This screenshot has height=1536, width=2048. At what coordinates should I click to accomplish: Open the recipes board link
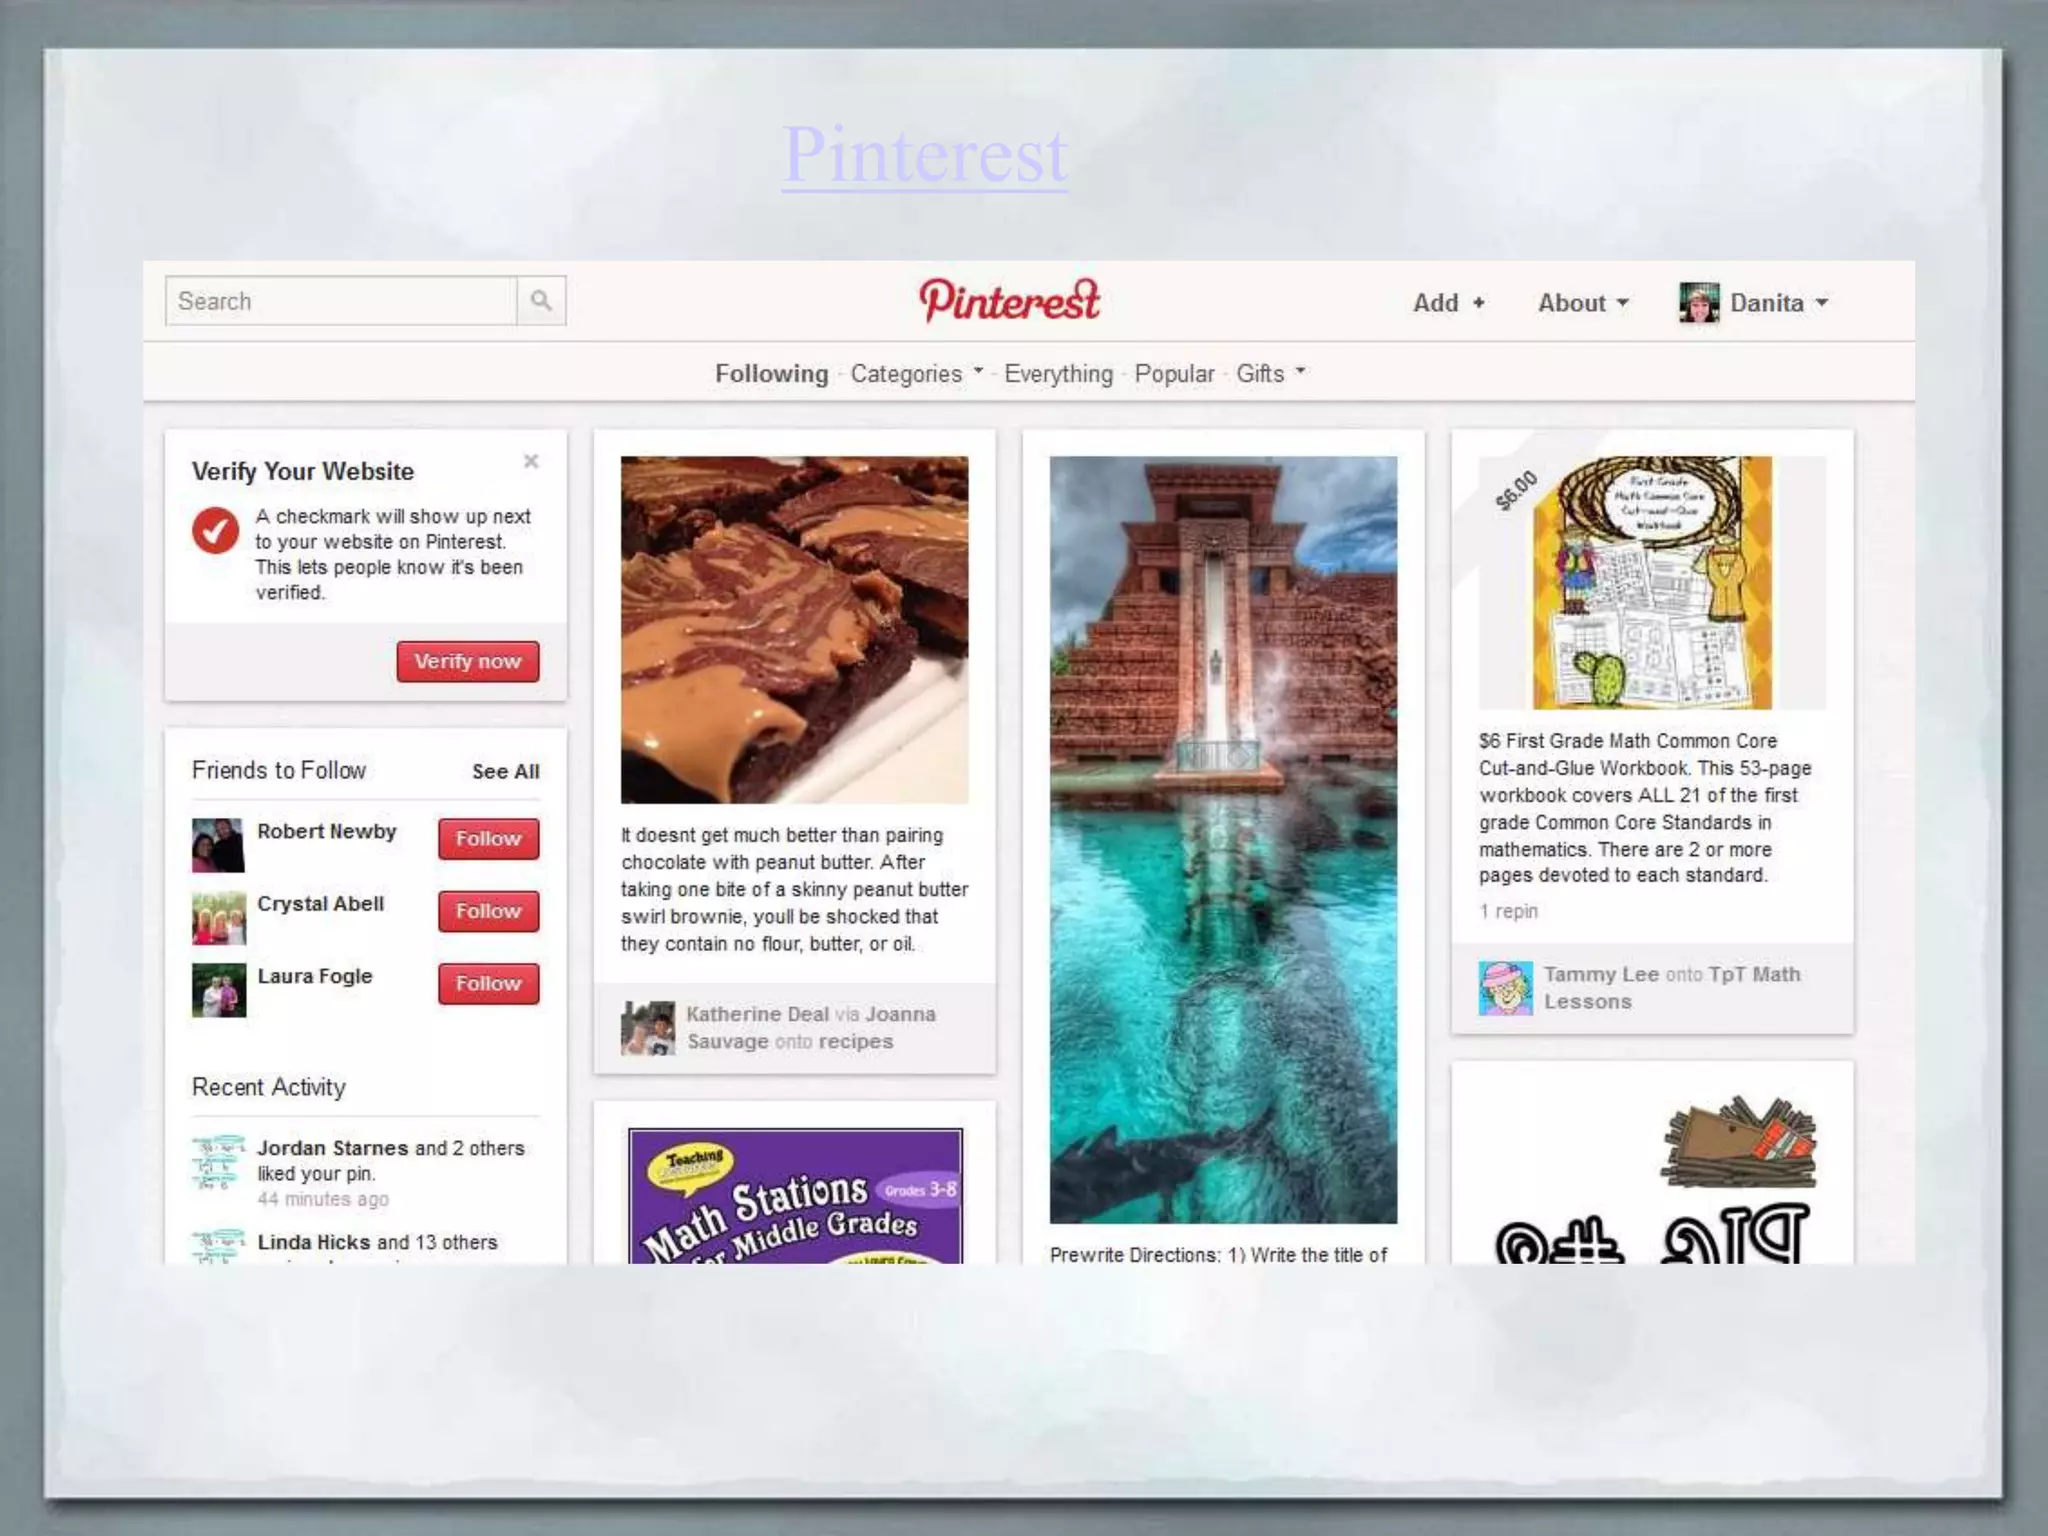(x=855, y=1041)
